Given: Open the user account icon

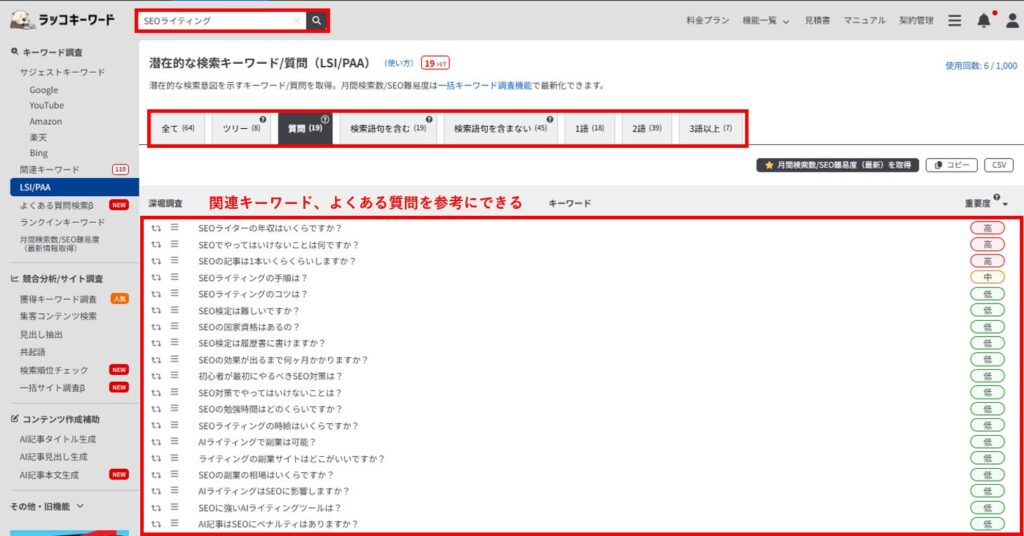Looking at the screenshot, I should click(x=1012, y=20).
